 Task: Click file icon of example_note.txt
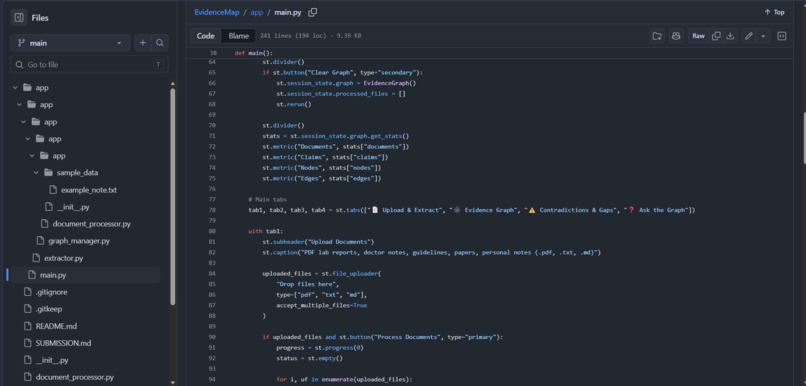pos(53,190)
